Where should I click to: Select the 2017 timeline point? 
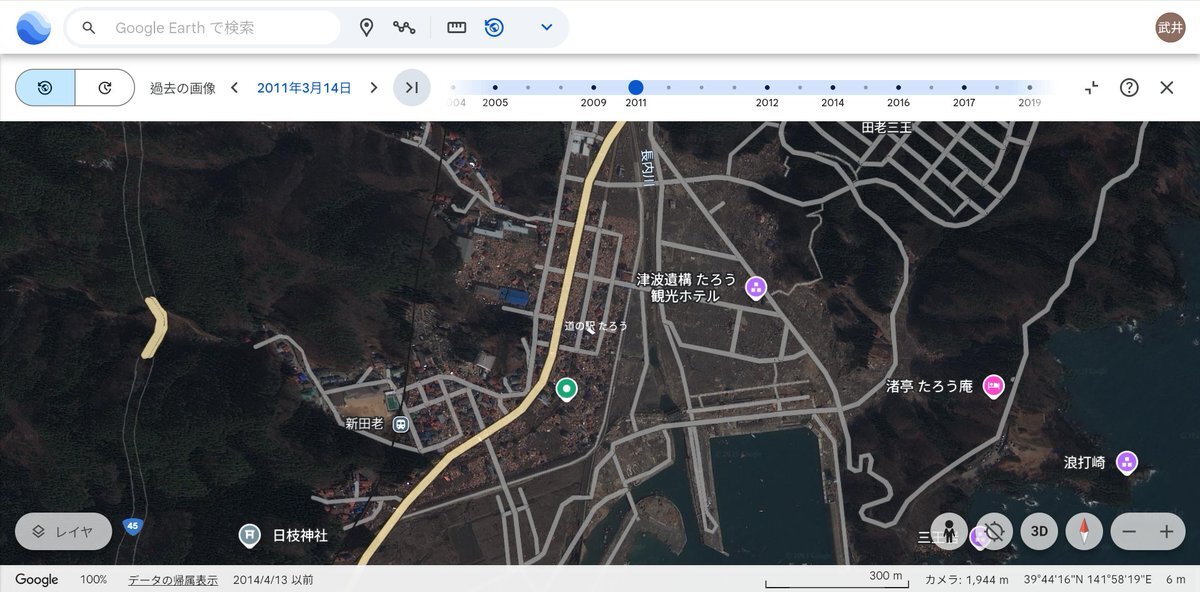(x=964, y=88)
